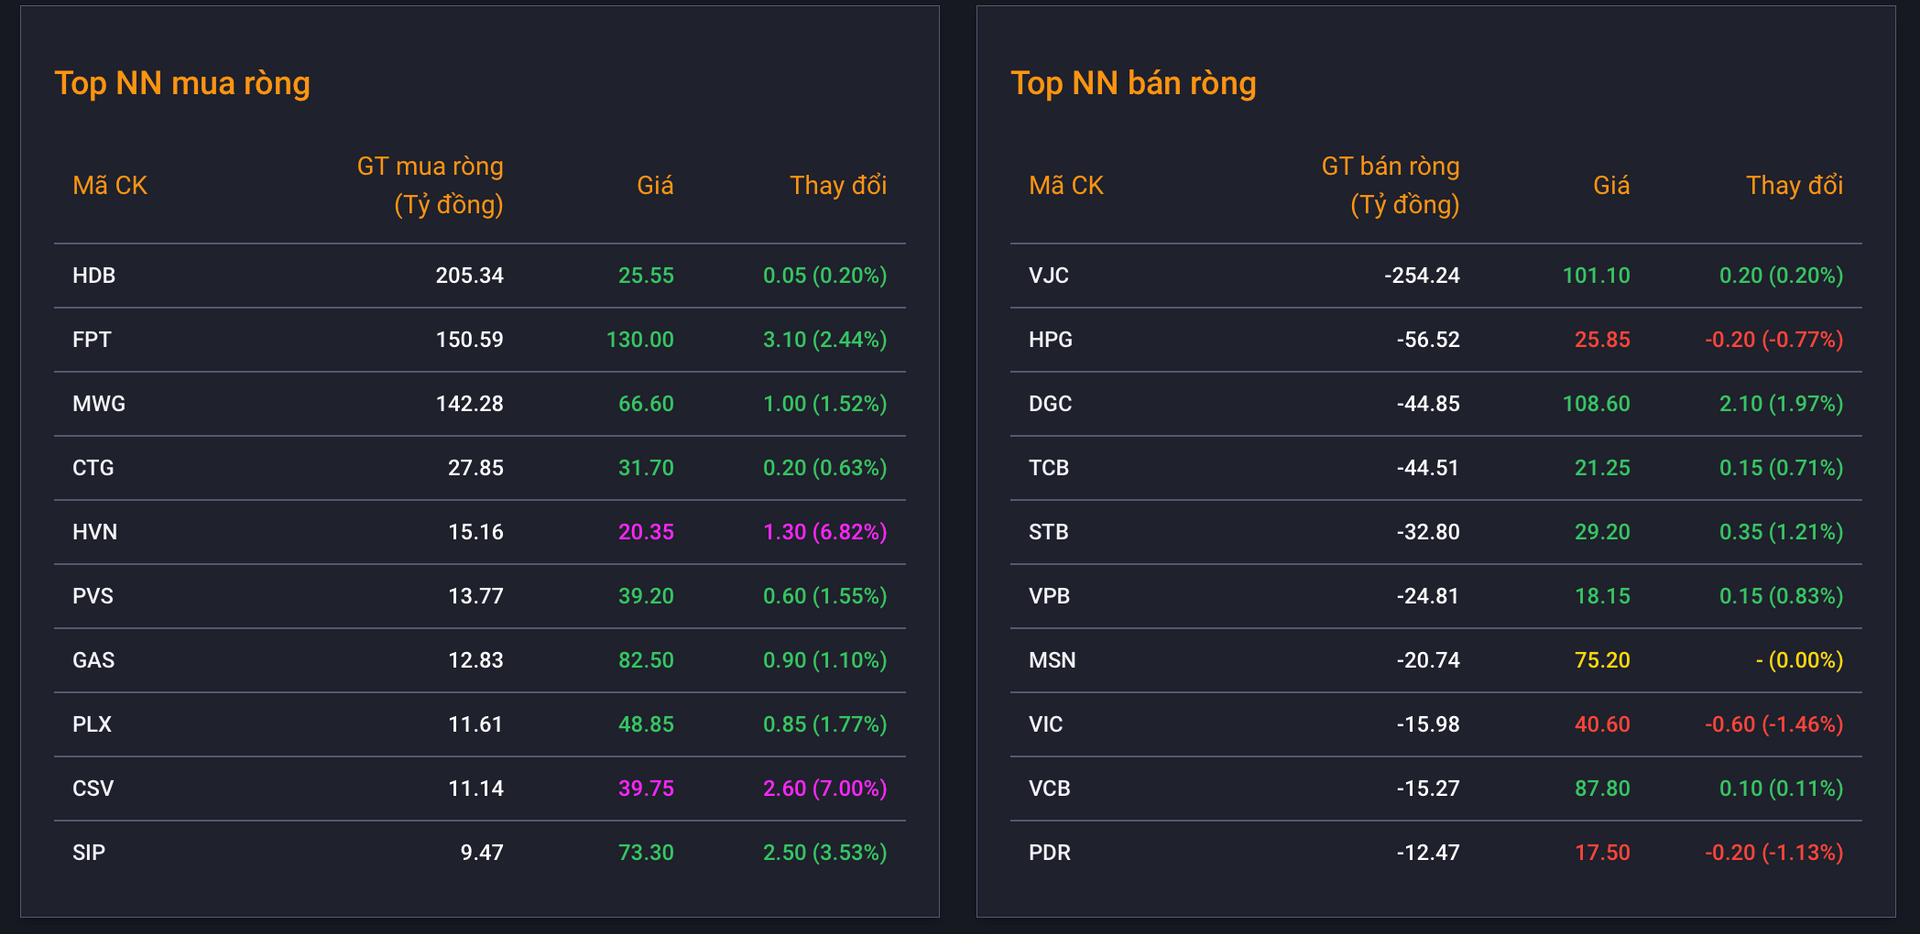Click "Thay đổi" header in the bán ròng table
Image resolution: width=1920 pixels, height=934 pixels.
1794,185
